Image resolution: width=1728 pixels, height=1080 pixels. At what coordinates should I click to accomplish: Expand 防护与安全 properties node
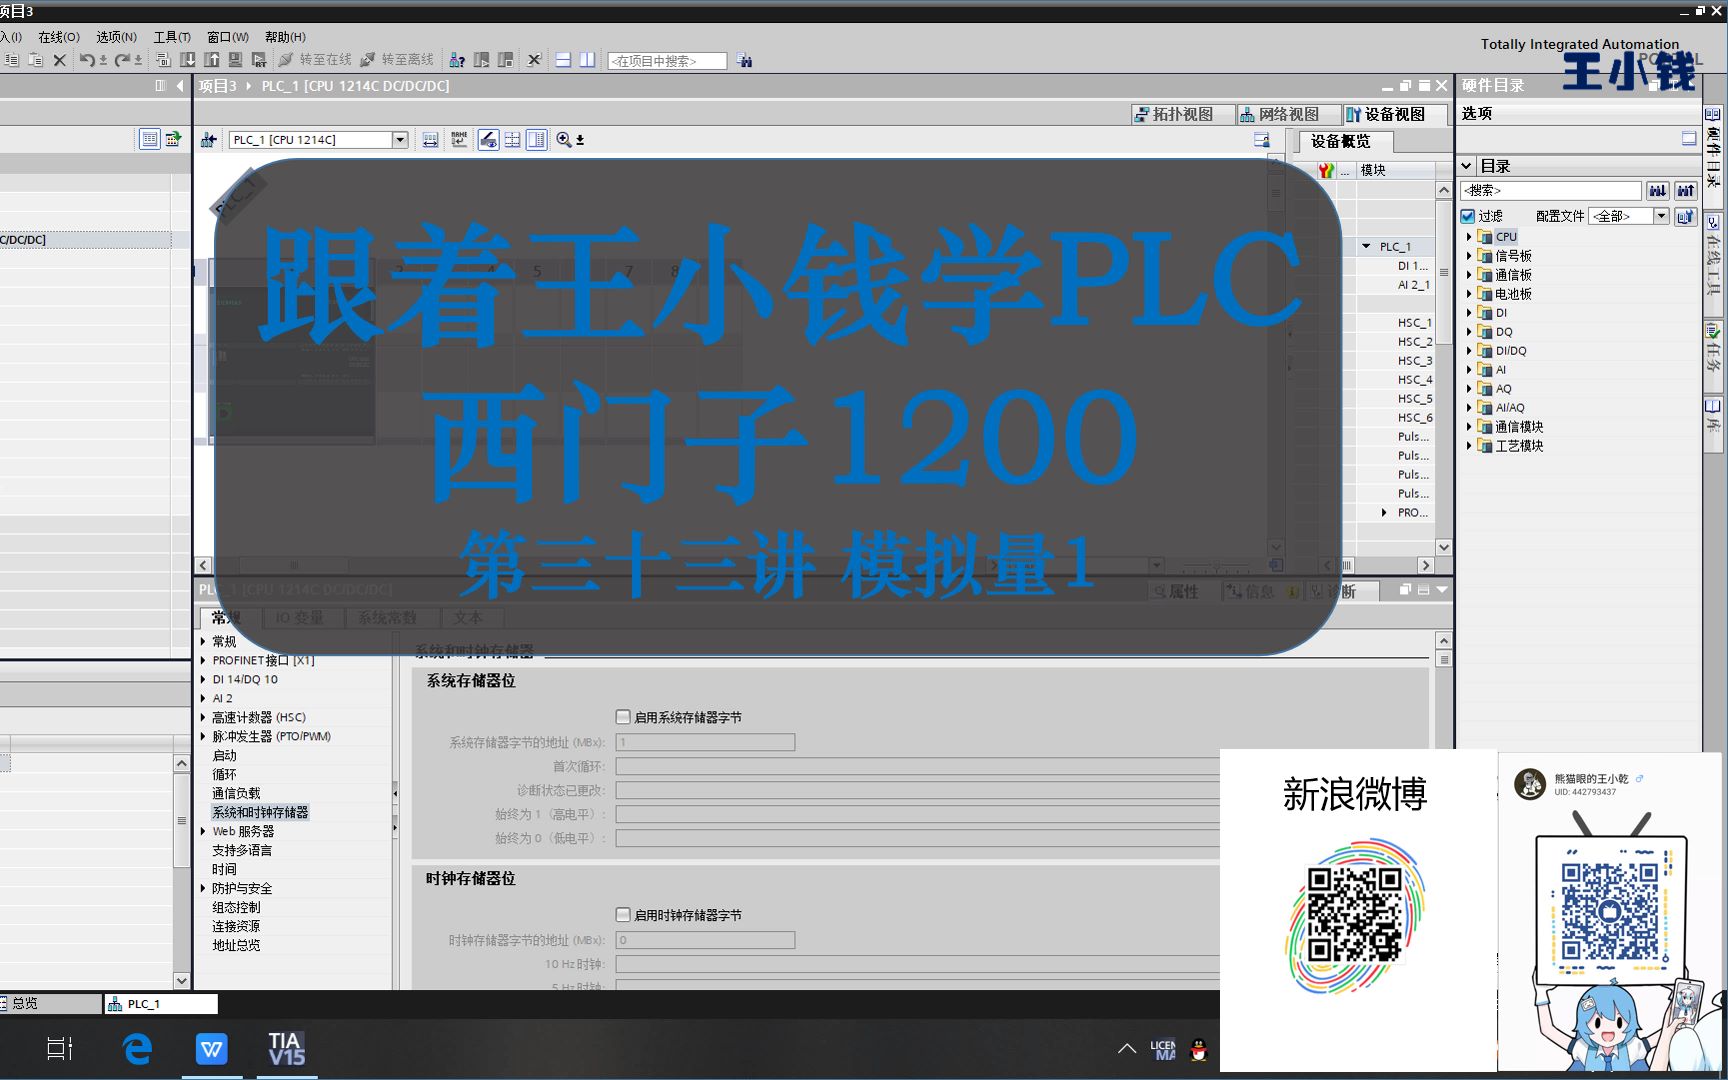(203, 888)
